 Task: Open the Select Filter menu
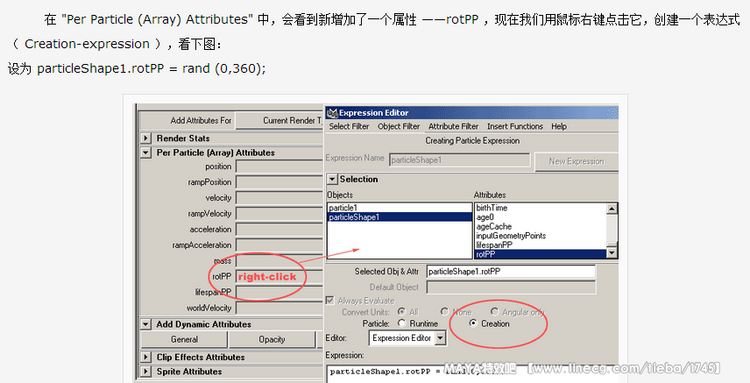(x=349, y=126)
